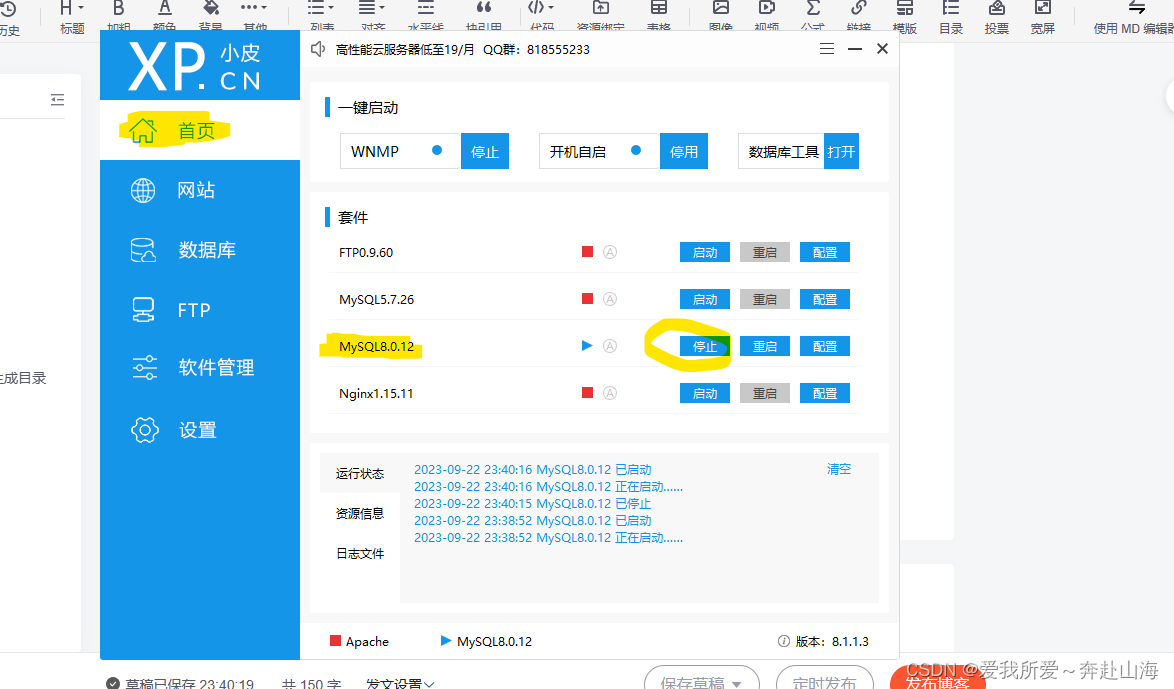The height and width of the screenshot is (689, 1174).
Task: Click the version info icon near 8.1.1.3
Action: [x=784, y=641]
